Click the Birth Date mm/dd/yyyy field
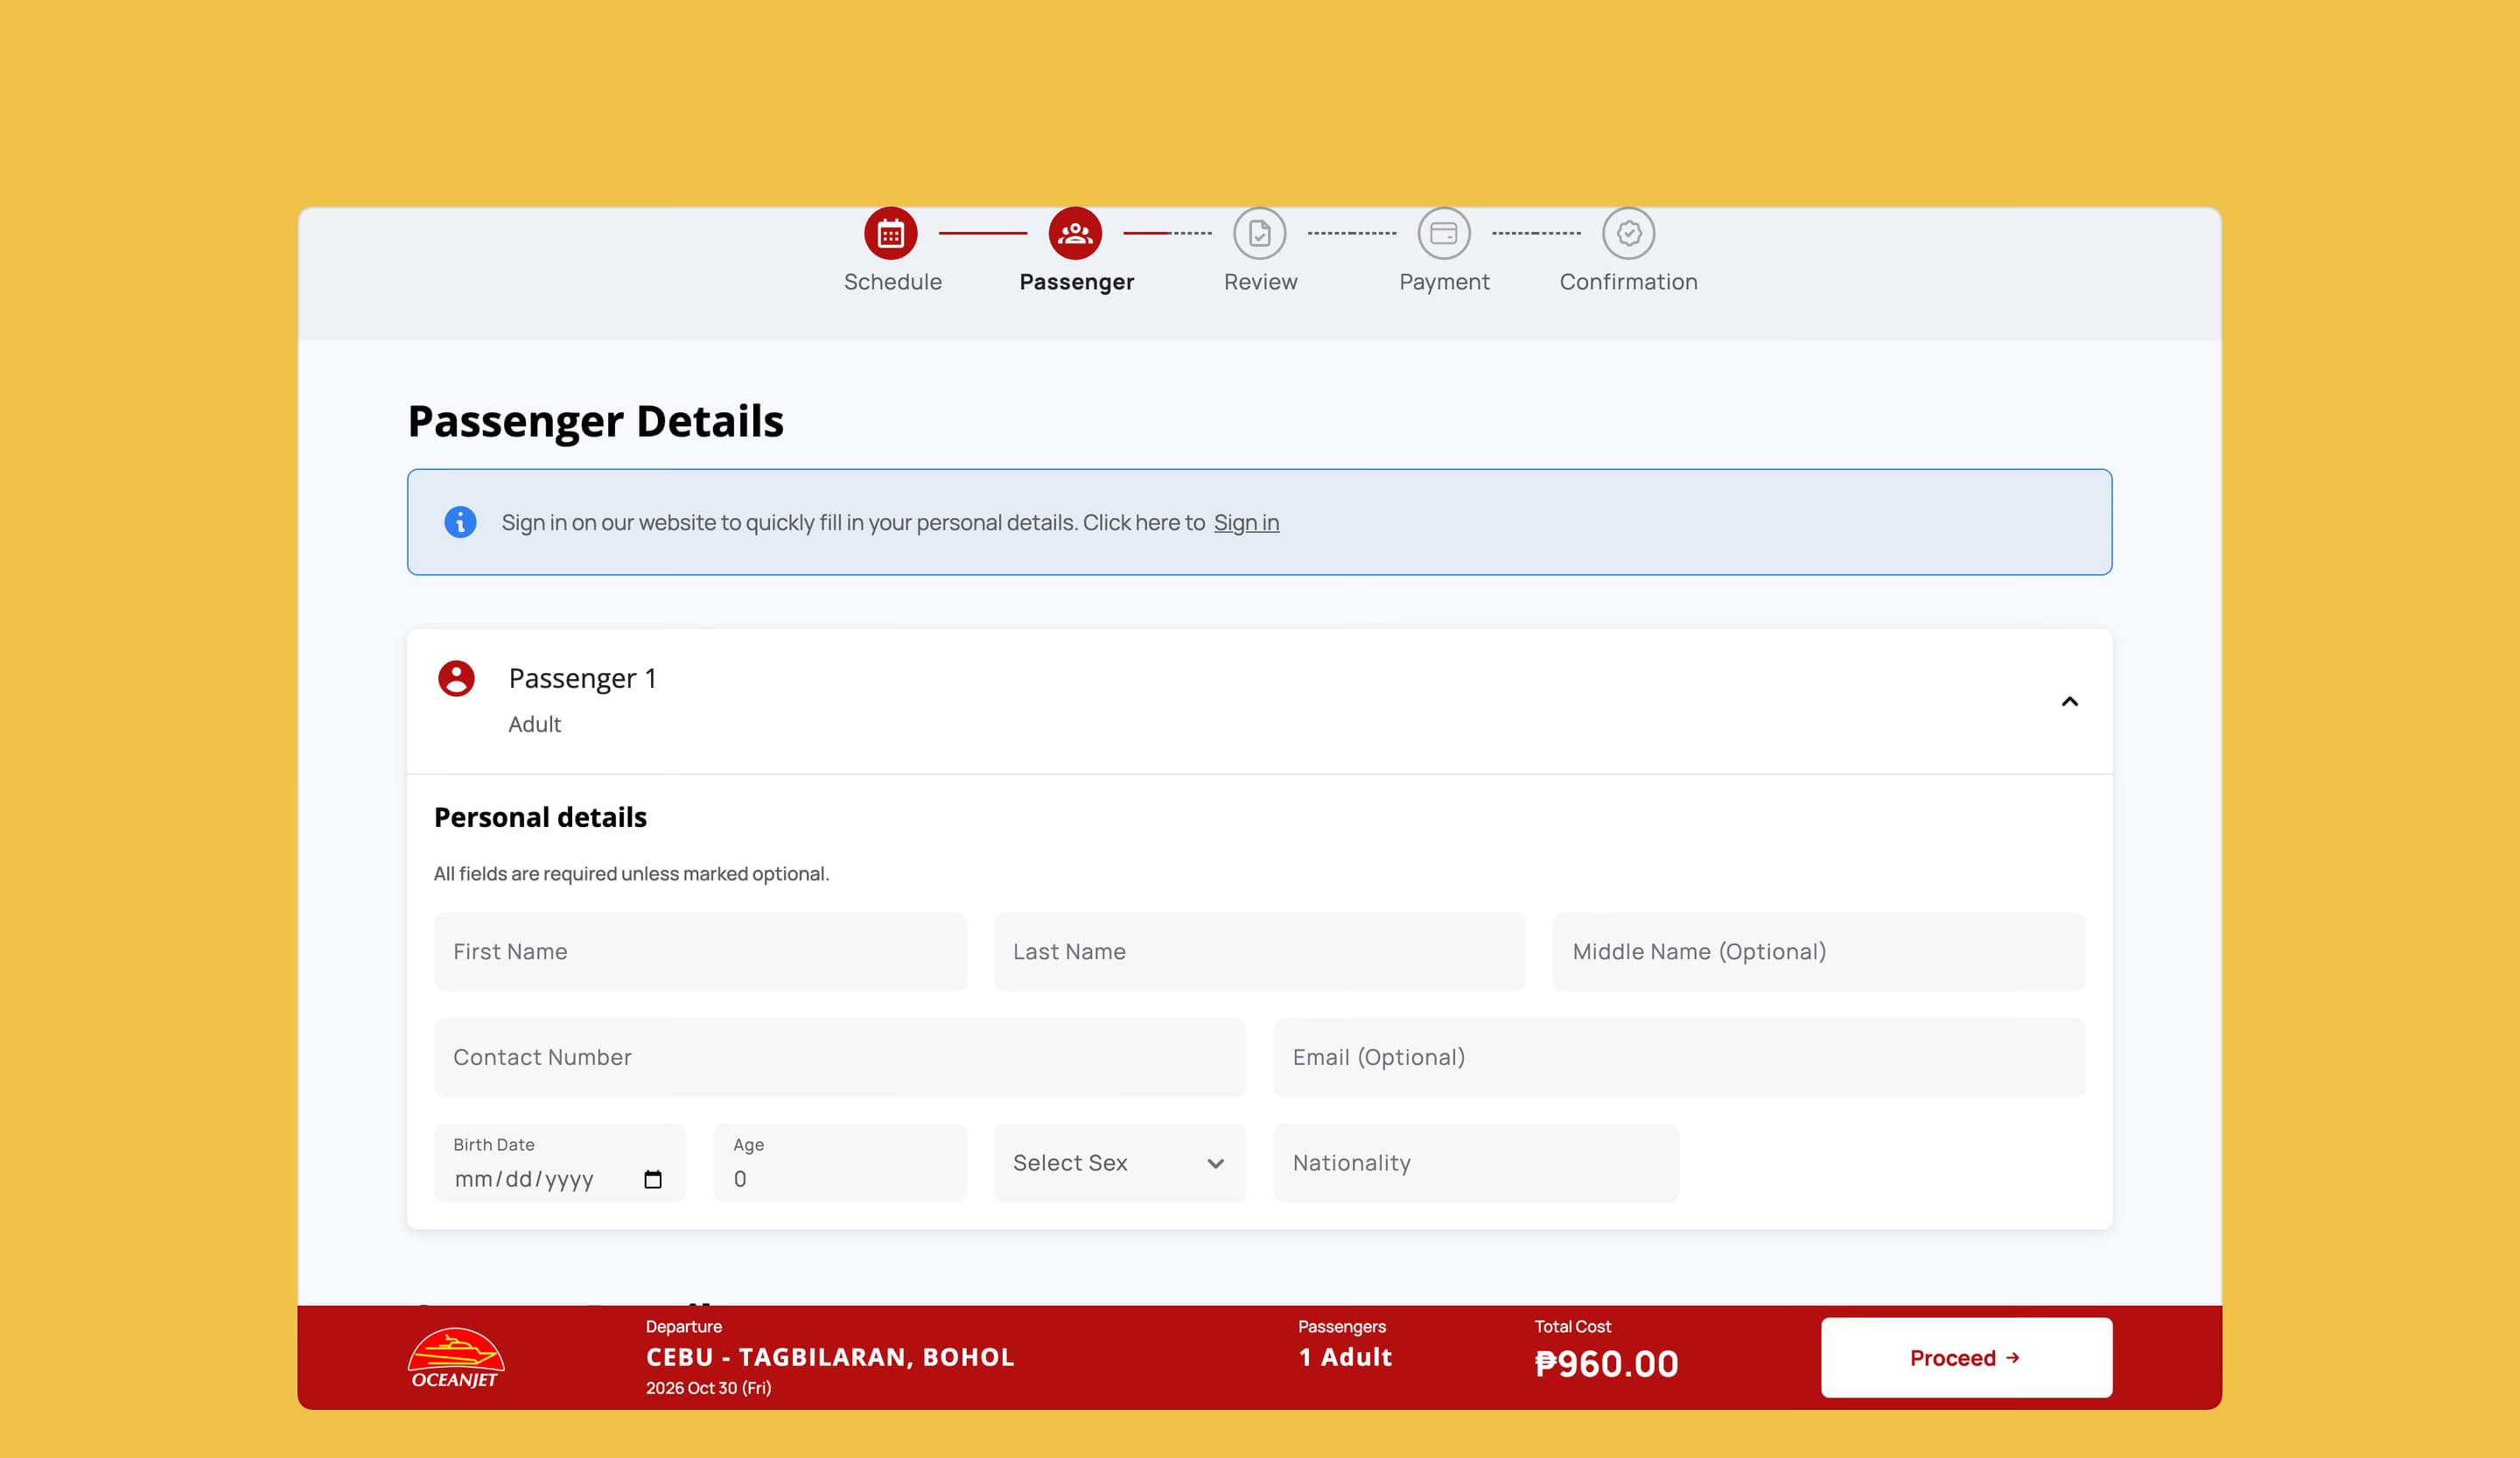The width and height of the screenshot is (2520, 1458). point(560,1163)
